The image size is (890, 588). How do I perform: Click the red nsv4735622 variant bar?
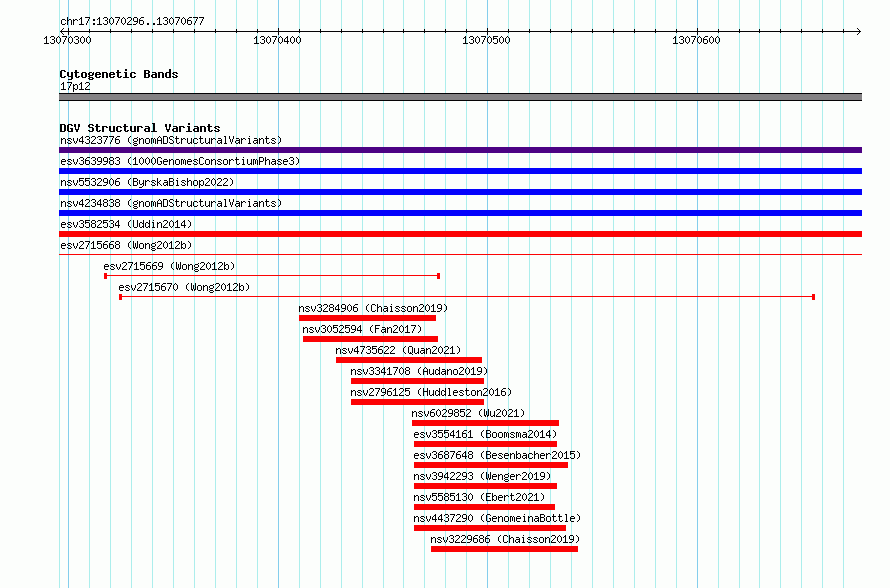coord(409,360)
